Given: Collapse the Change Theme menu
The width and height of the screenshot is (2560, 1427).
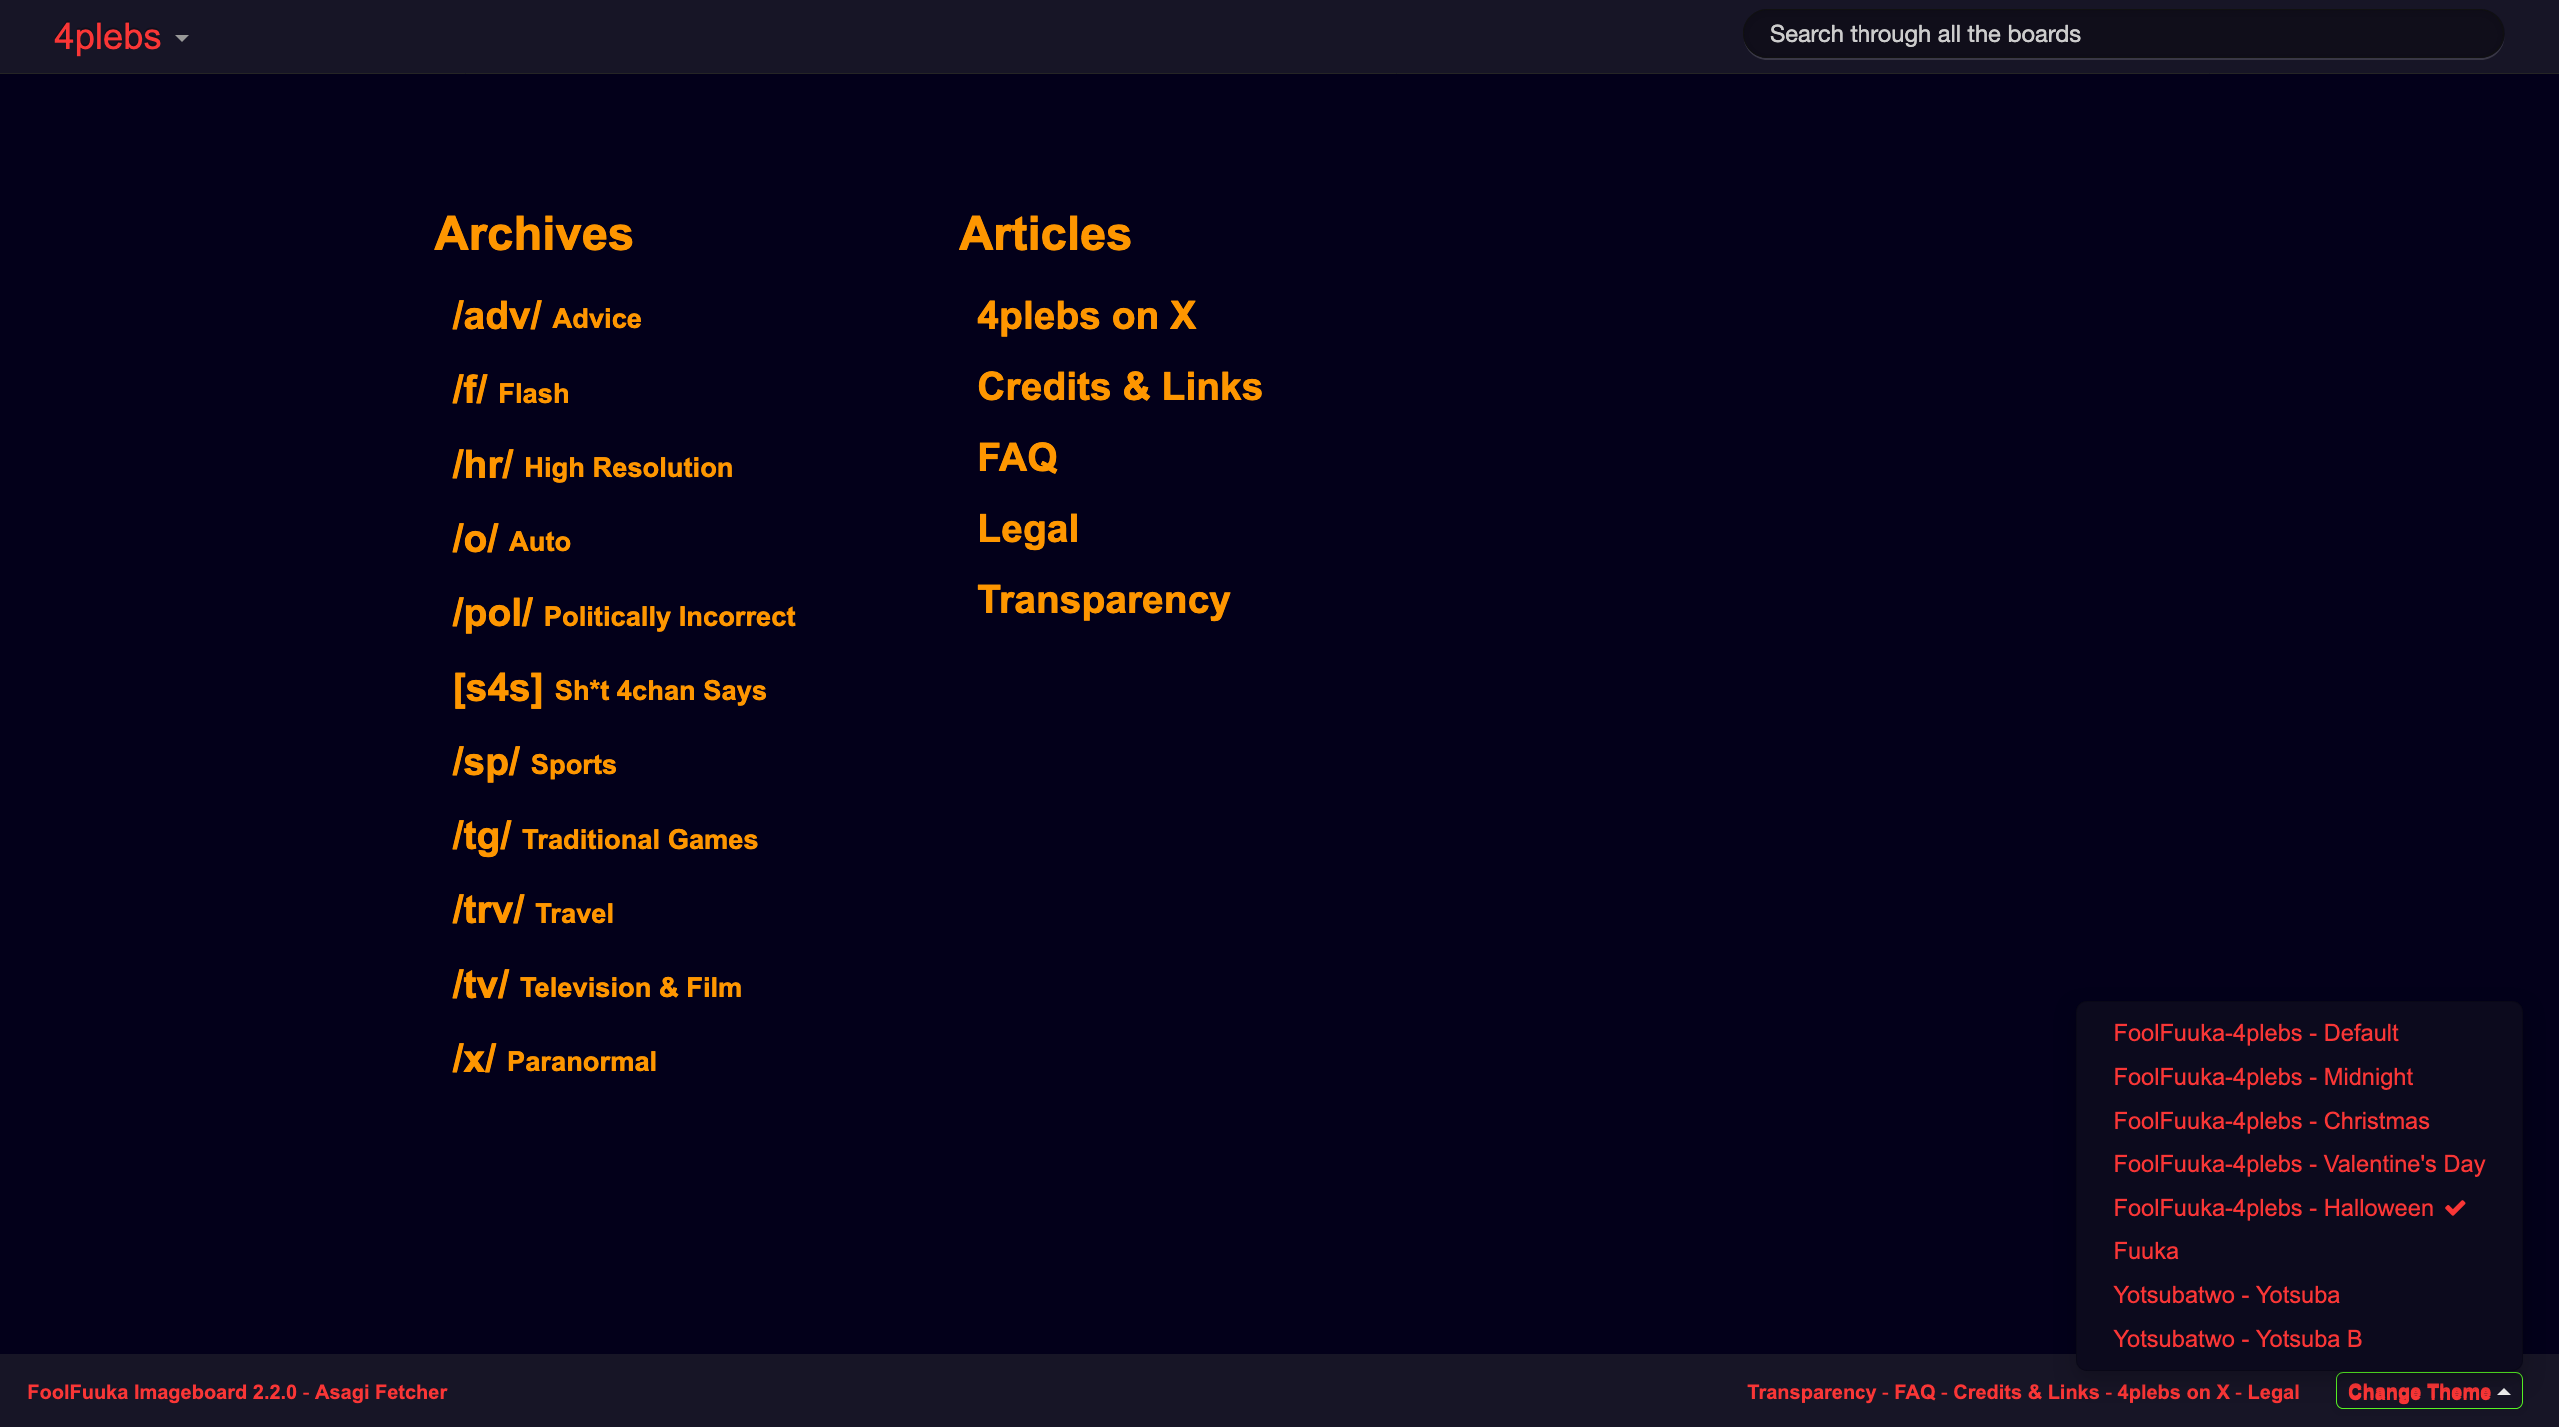Looking at the screenshot, I should [2428, 1391].
